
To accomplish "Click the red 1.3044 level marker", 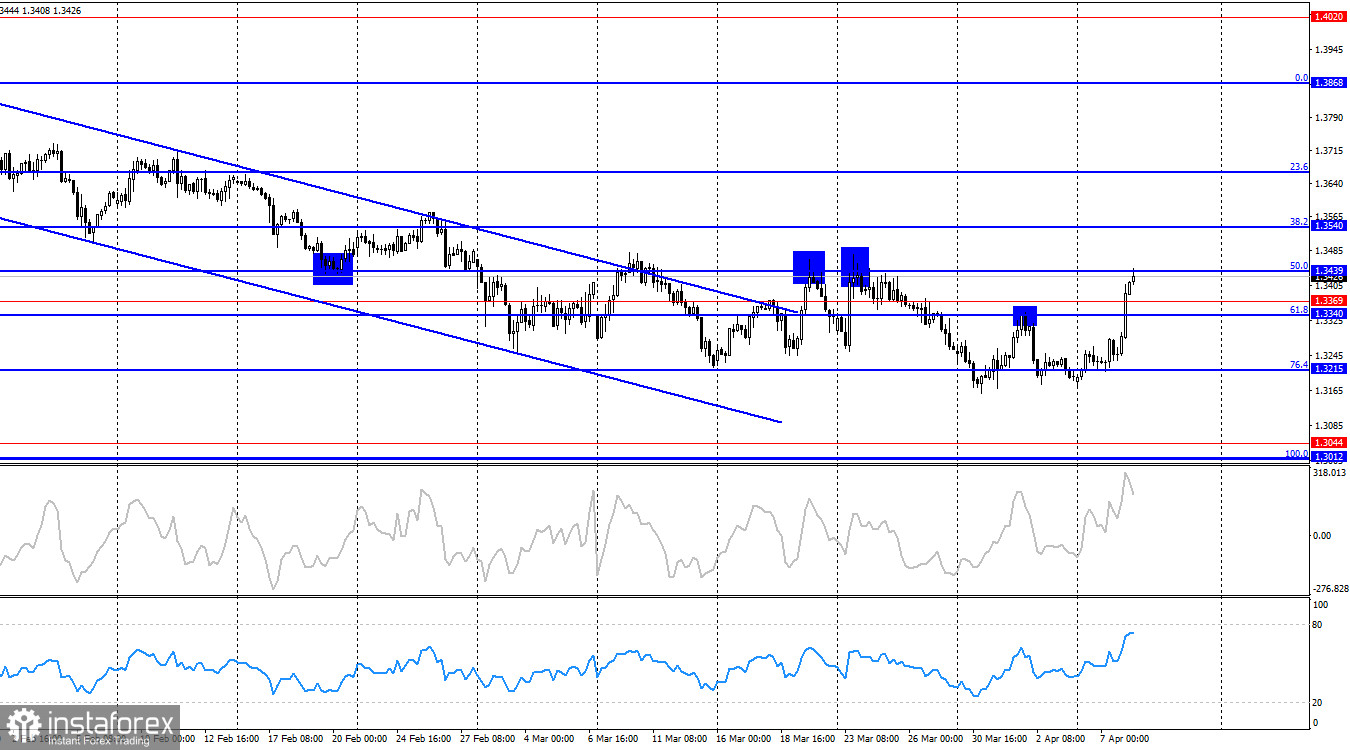I will point(1329,441).
